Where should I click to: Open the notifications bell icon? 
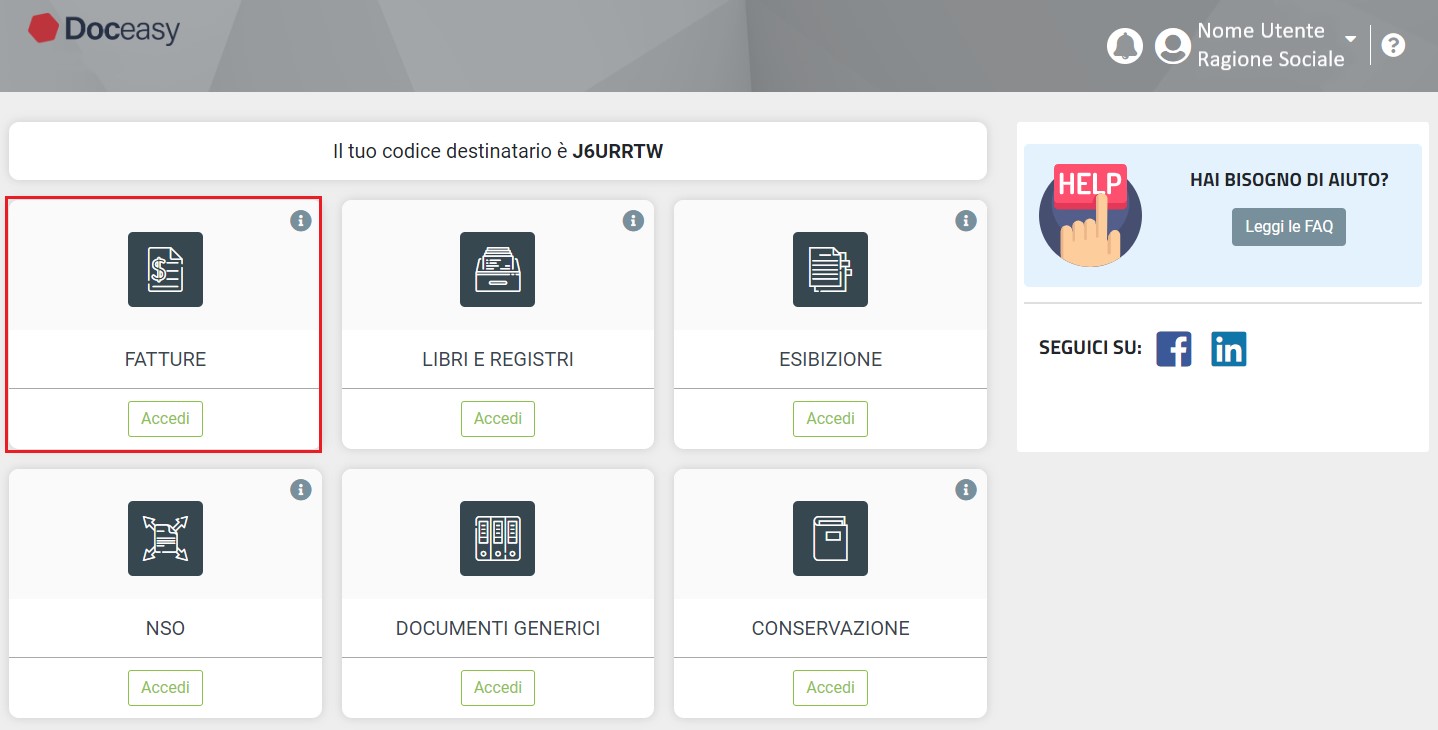click(1124, 45)
